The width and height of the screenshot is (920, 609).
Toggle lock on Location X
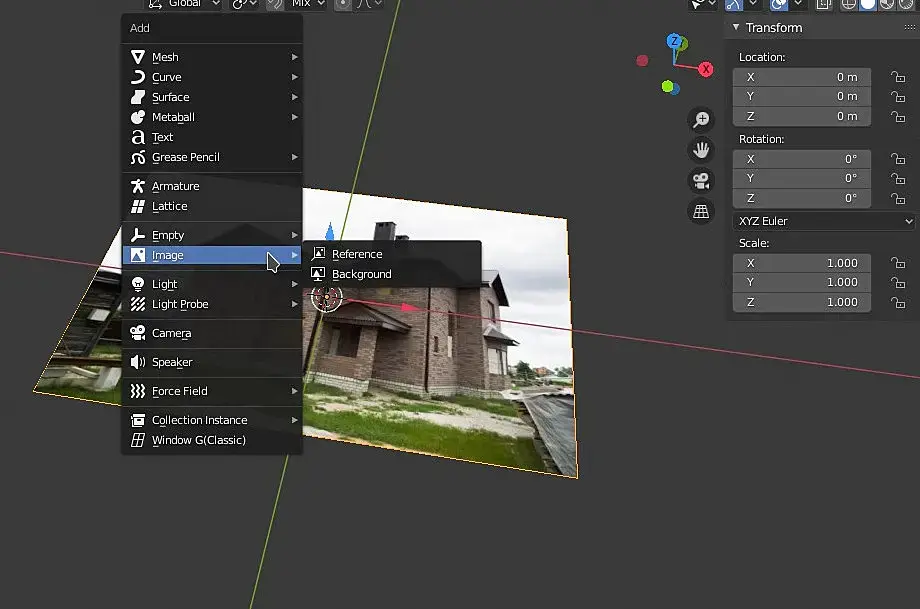(x=897, y=77)
